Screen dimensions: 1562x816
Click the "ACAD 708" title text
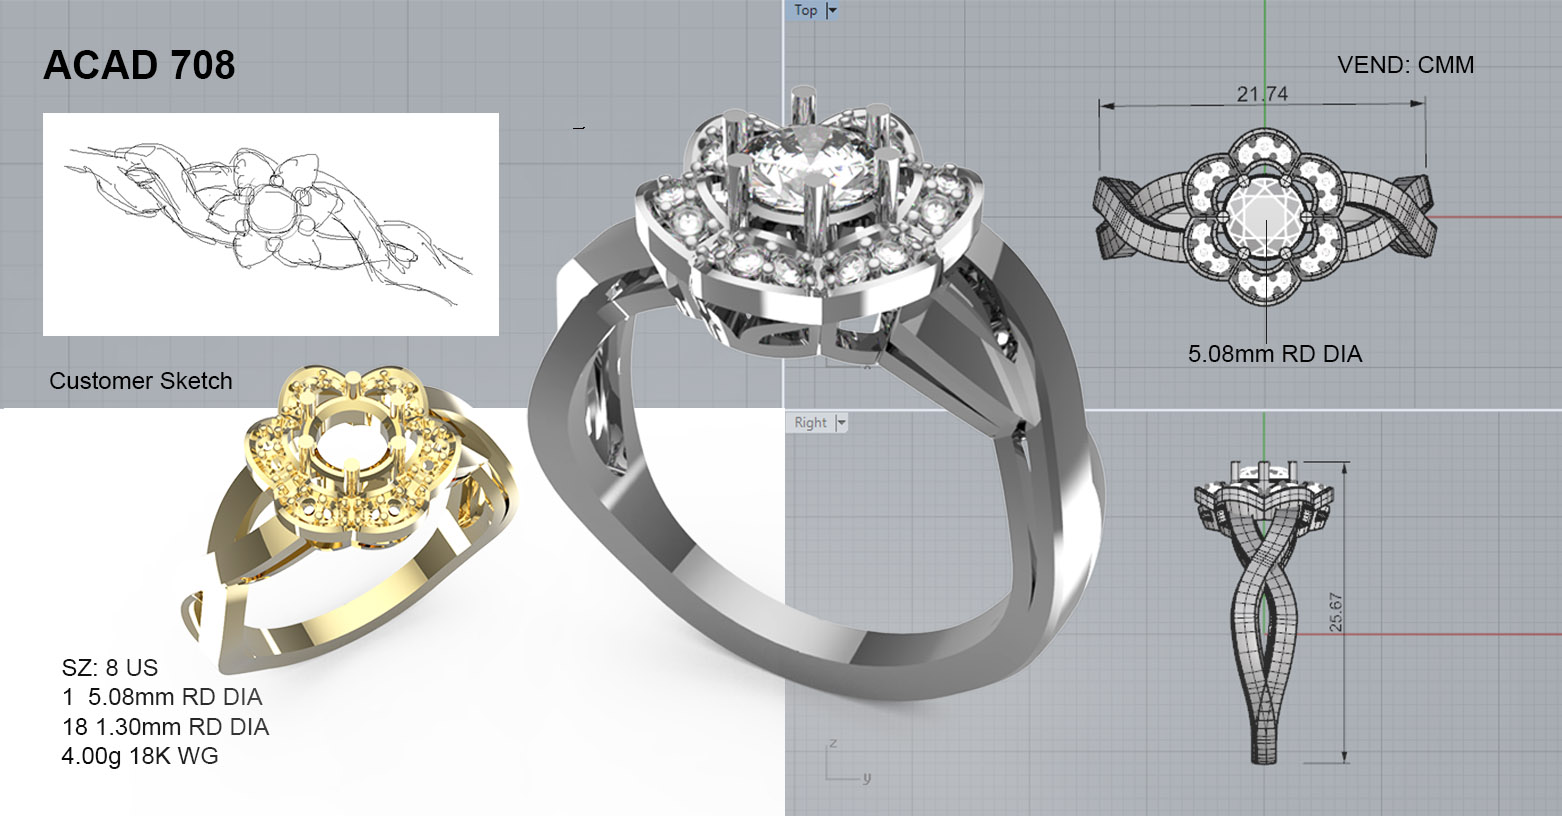click(139, 65)
